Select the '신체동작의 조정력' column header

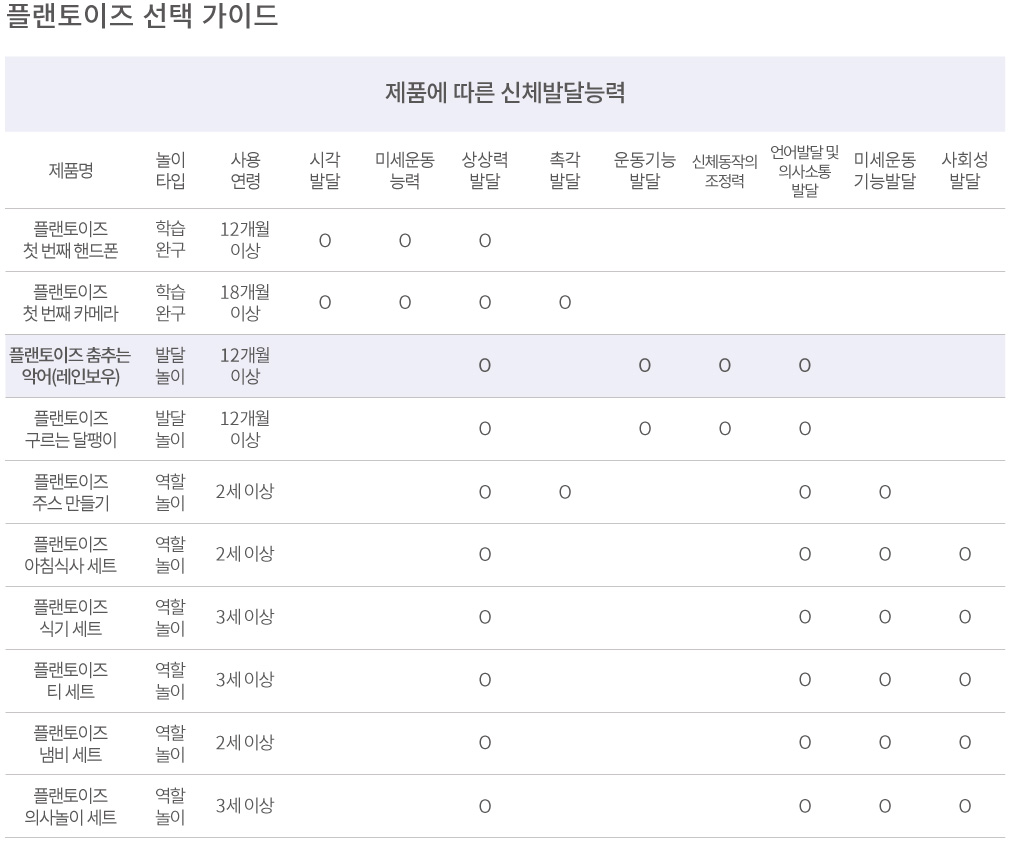click(725, 171)
